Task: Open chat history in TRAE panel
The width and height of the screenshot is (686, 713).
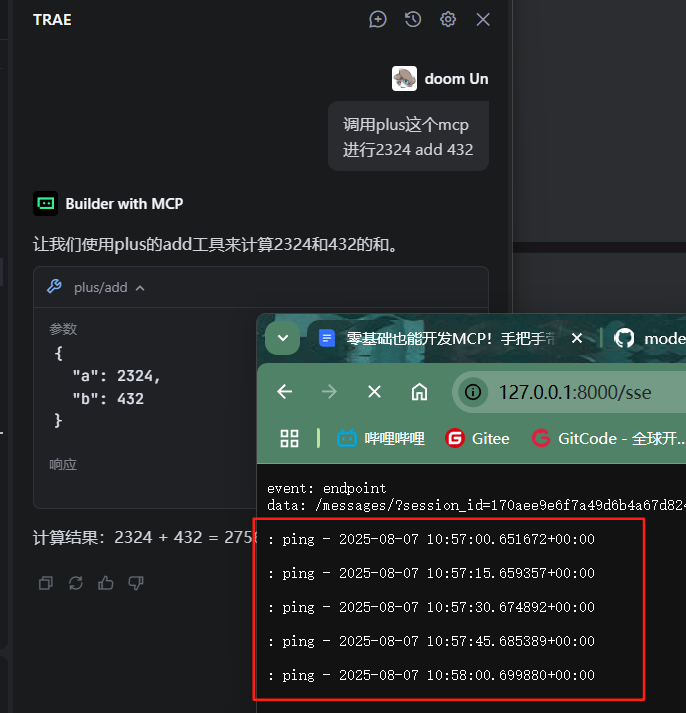Action: pyautogui.click(x=413, y=20)
